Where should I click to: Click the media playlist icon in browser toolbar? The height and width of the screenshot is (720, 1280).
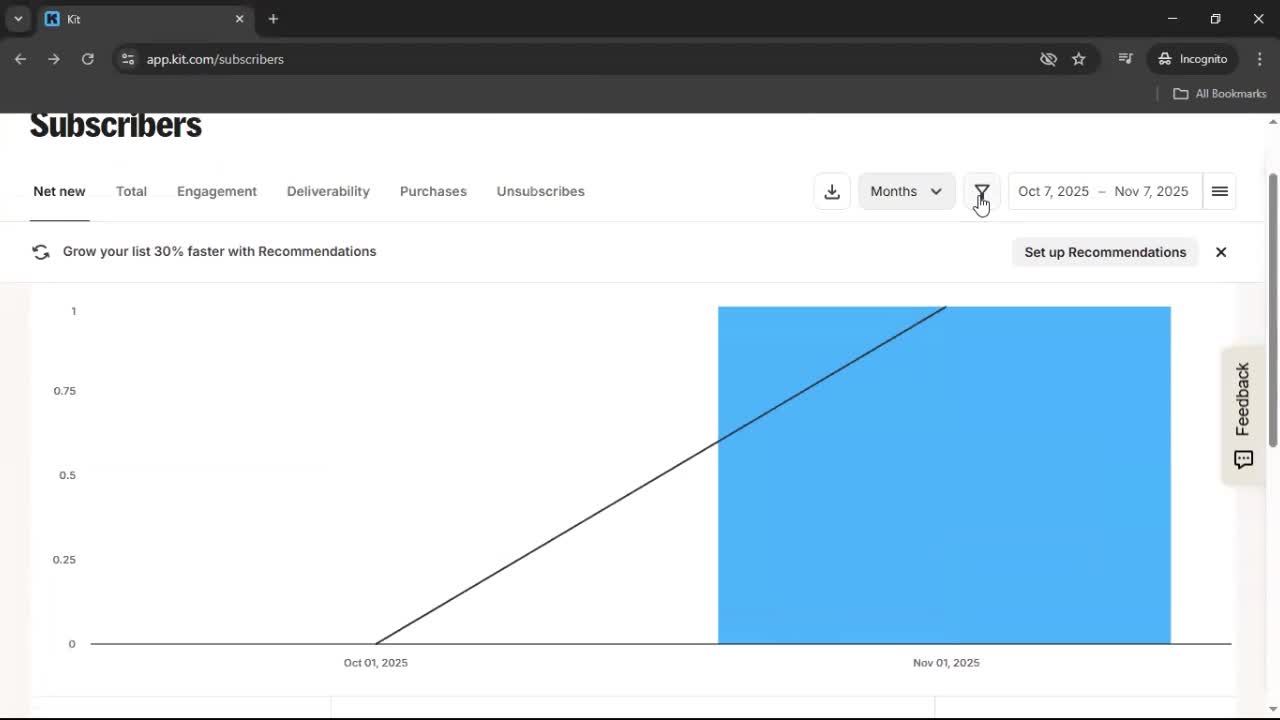tap(1125, 59)
